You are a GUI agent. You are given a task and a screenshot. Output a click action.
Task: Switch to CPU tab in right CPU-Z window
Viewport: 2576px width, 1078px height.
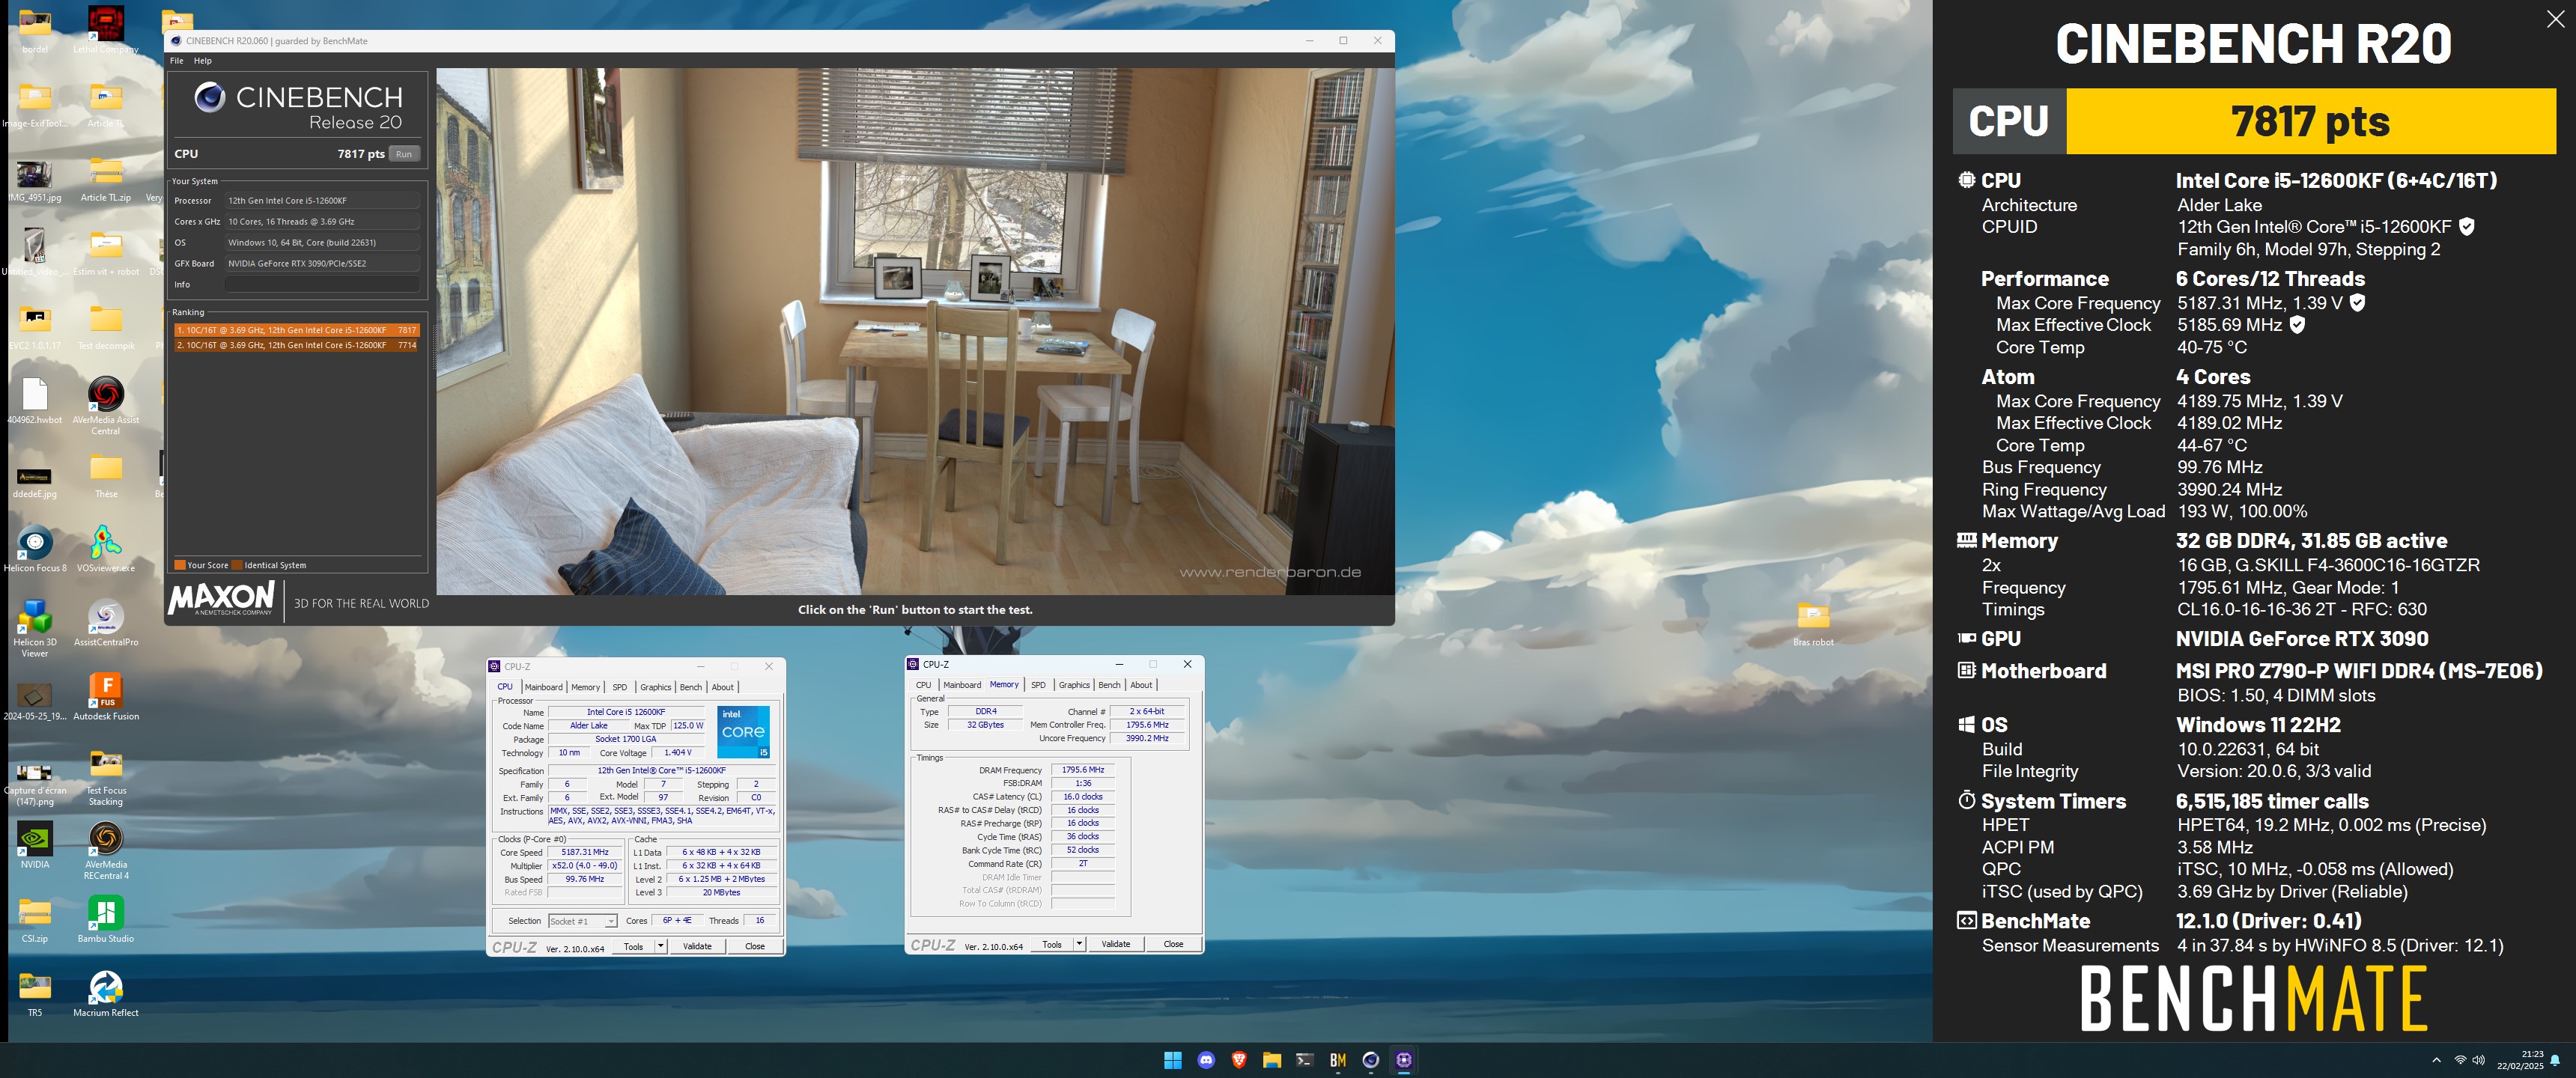[x=923, y=685]
